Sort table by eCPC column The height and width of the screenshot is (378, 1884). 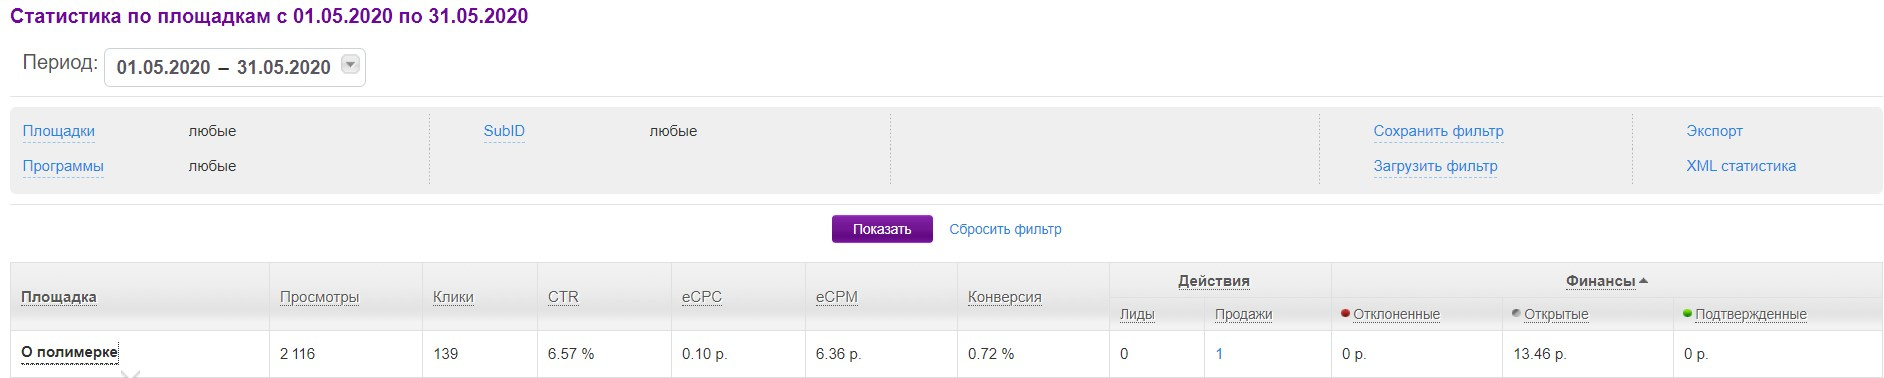[x=702, y=297]
